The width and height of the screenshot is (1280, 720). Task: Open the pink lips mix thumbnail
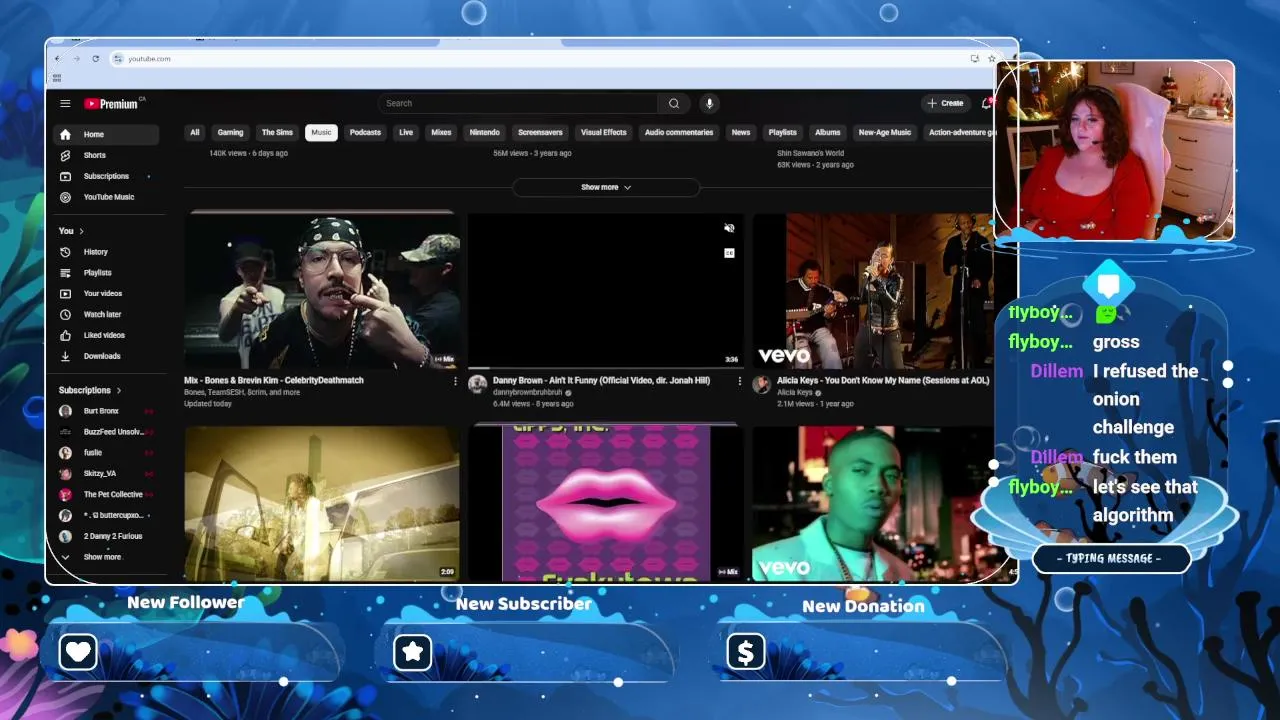pyautogui.click(x=606, y=503)
